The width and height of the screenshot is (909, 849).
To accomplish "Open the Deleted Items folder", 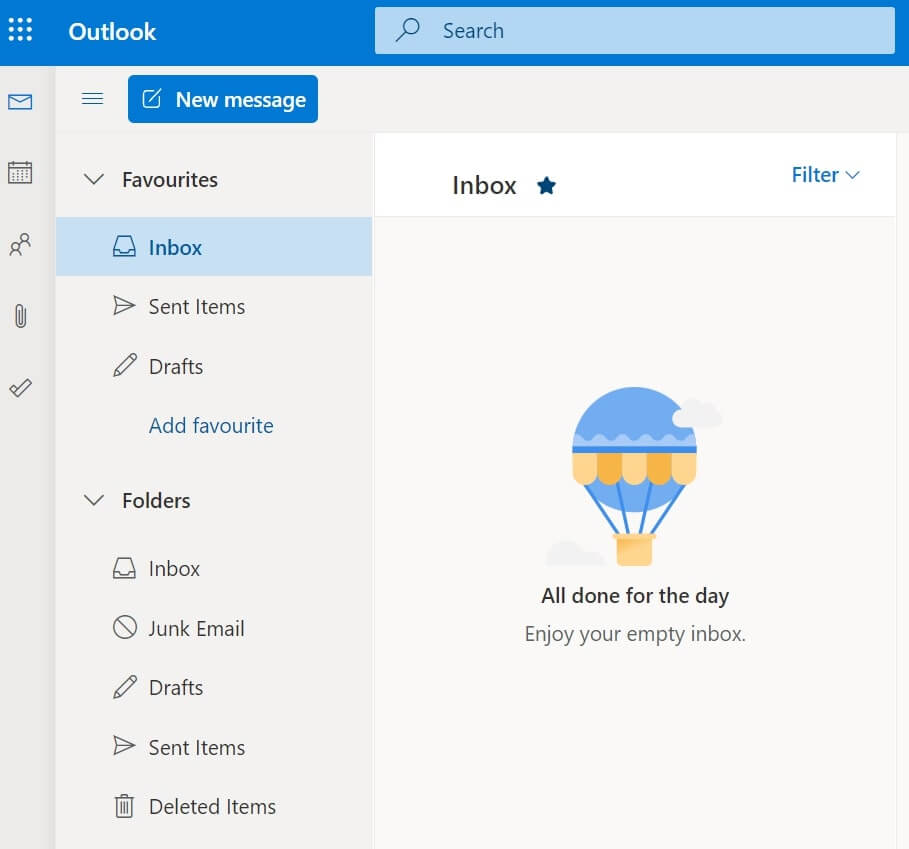I will (212, 807).
